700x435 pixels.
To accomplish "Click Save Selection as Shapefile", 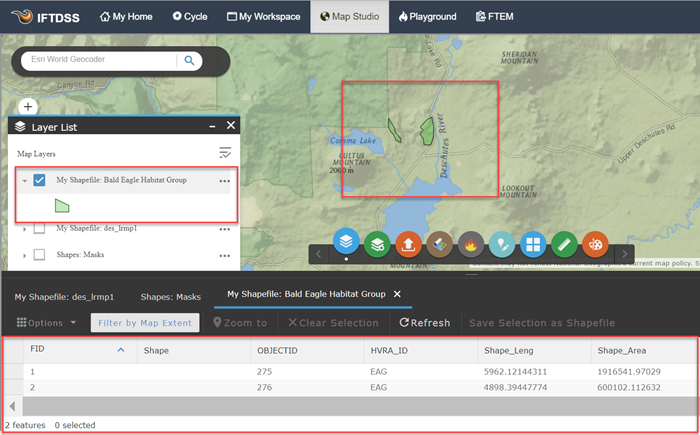I will click(542, 322).
